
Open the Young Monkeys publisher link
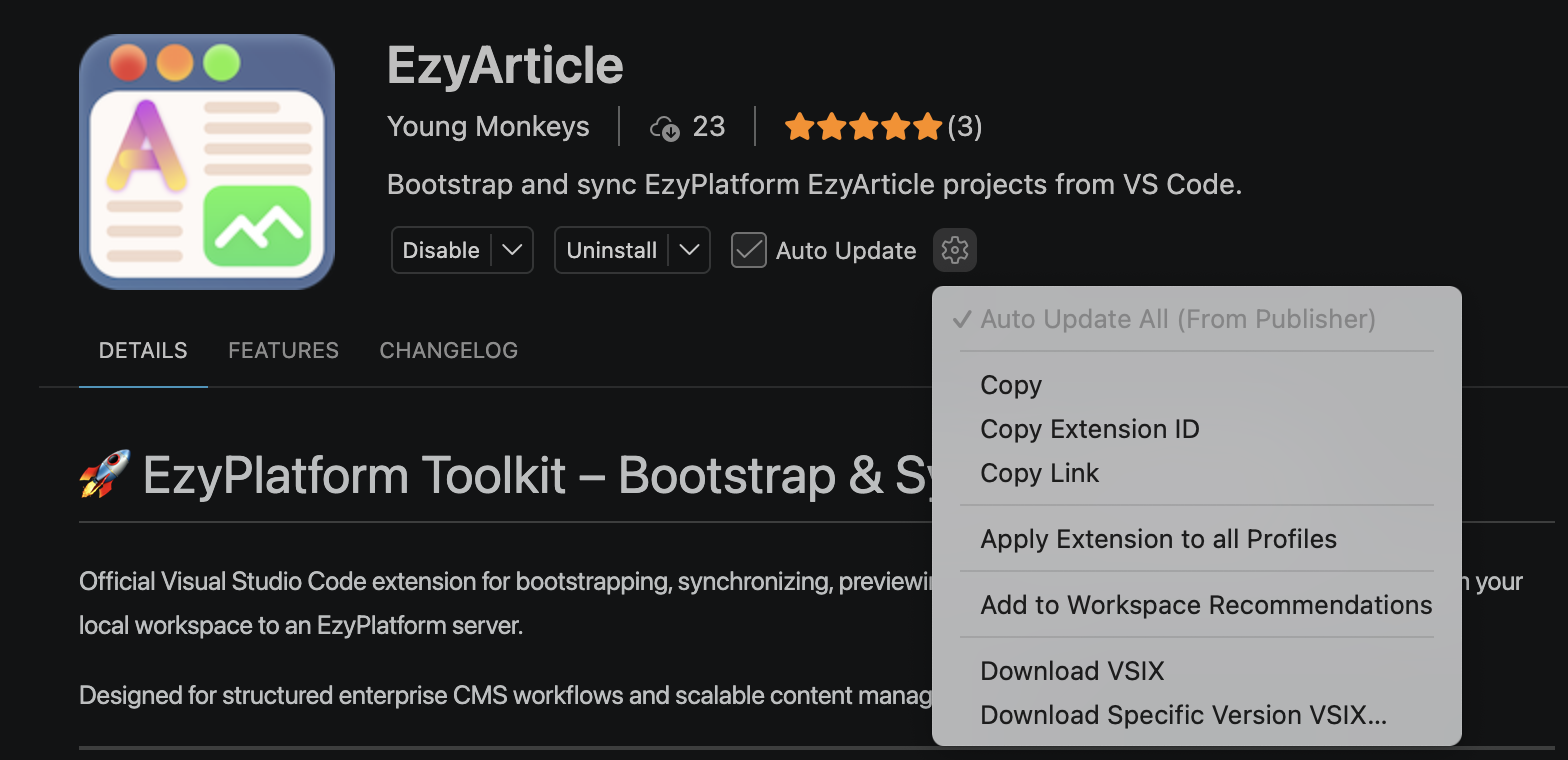(488, 127)
